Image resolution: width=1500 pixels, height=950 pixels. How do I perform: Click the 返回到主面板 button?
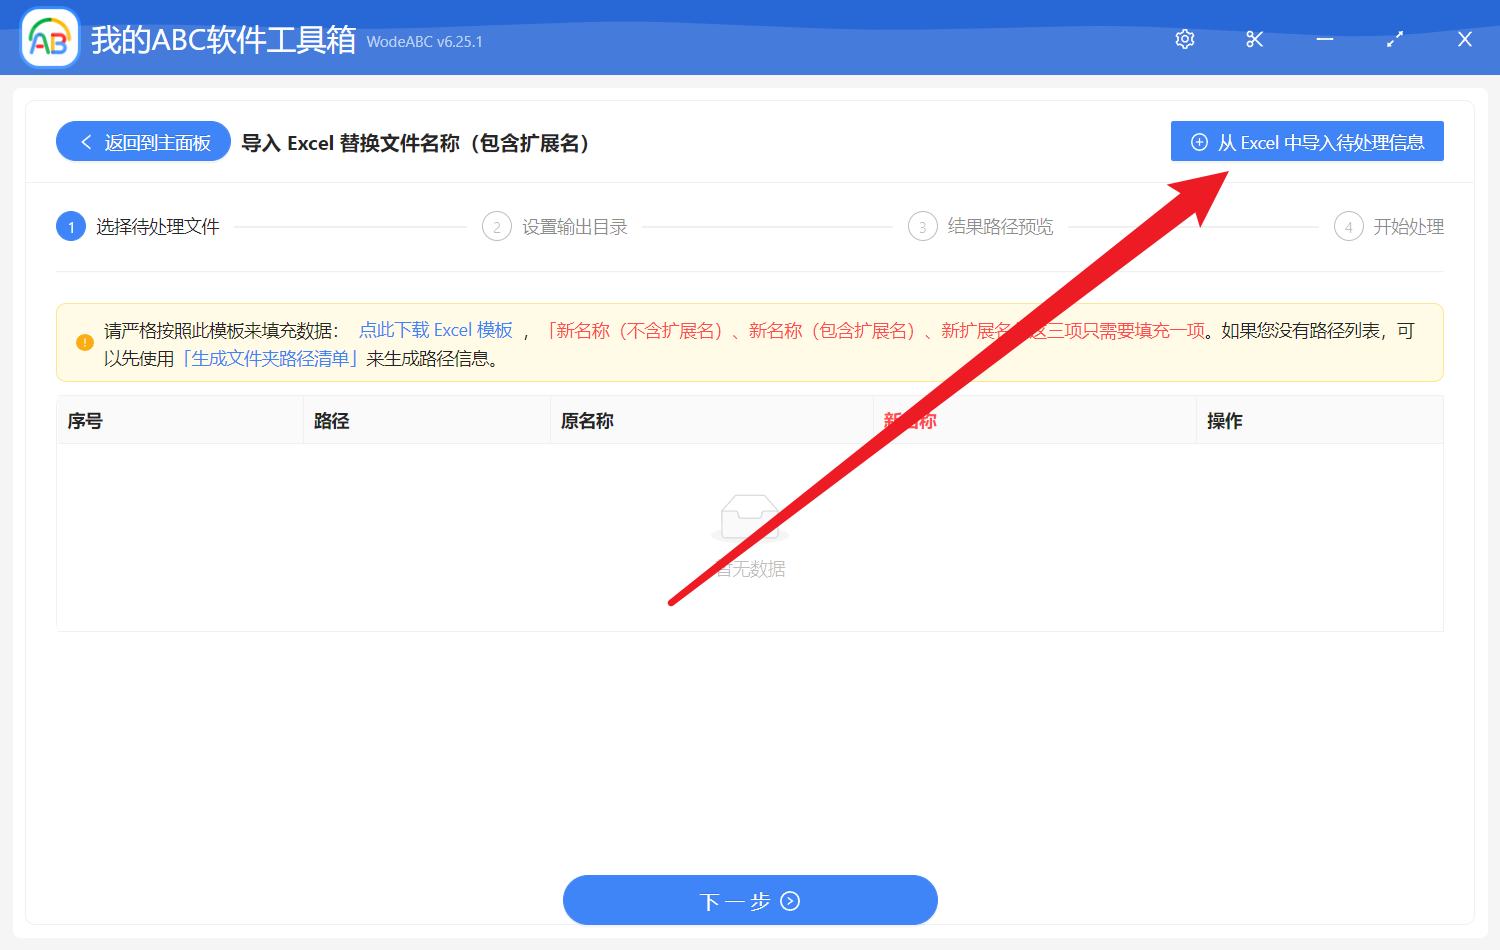click(142, 141)
